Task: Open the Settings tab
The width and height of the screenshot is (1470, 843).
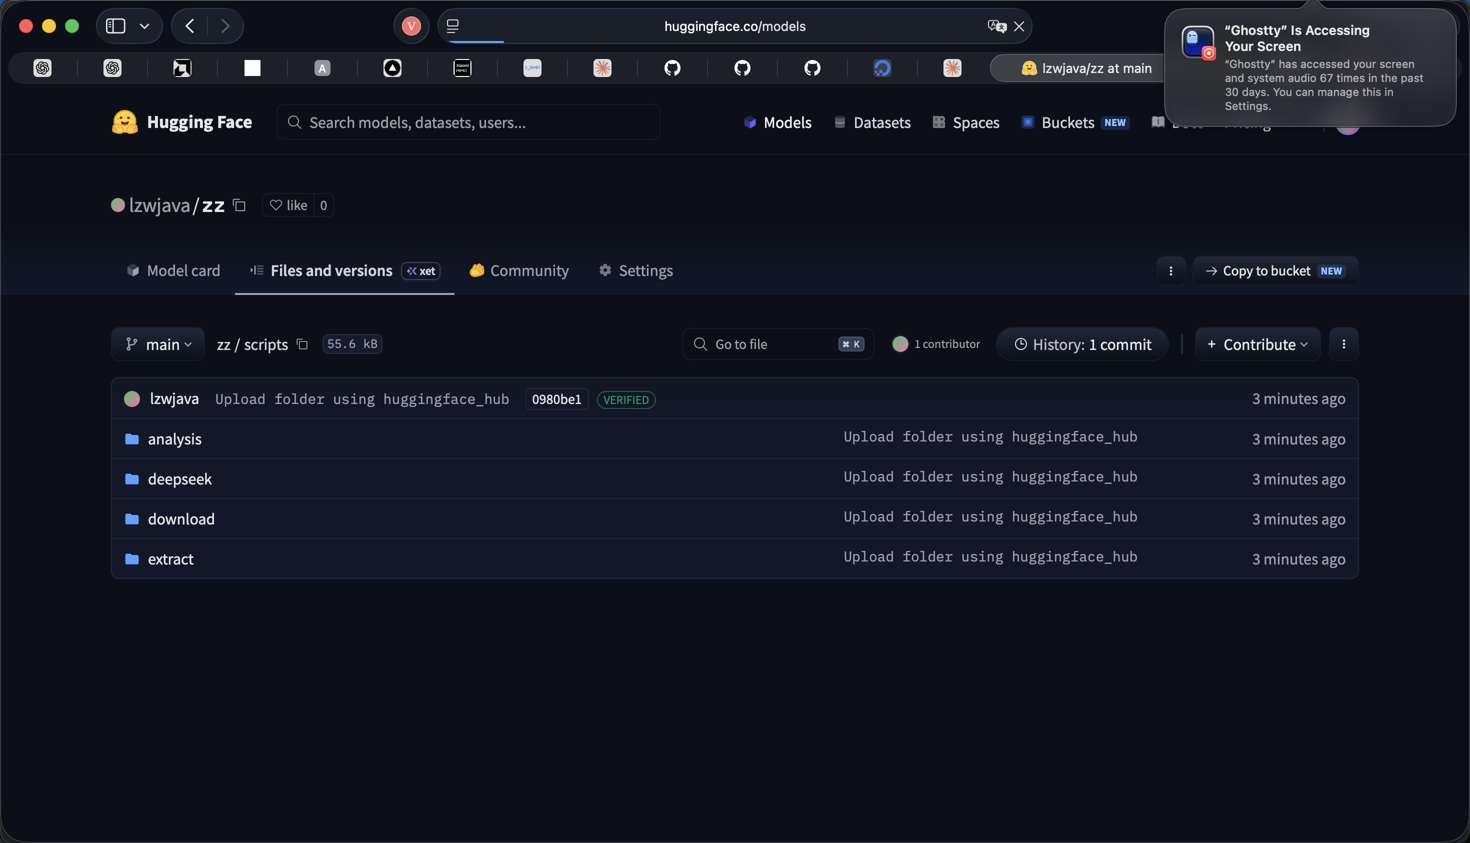Action: click(636, 271)
